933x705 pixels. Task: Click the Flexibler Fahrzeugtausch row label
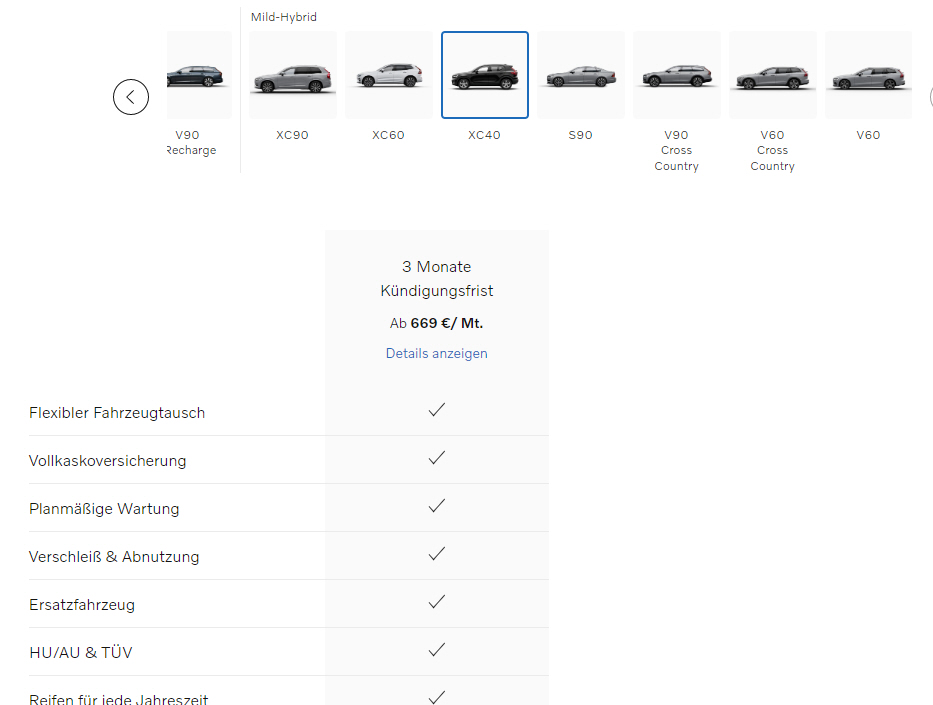(x=117, y=413)
